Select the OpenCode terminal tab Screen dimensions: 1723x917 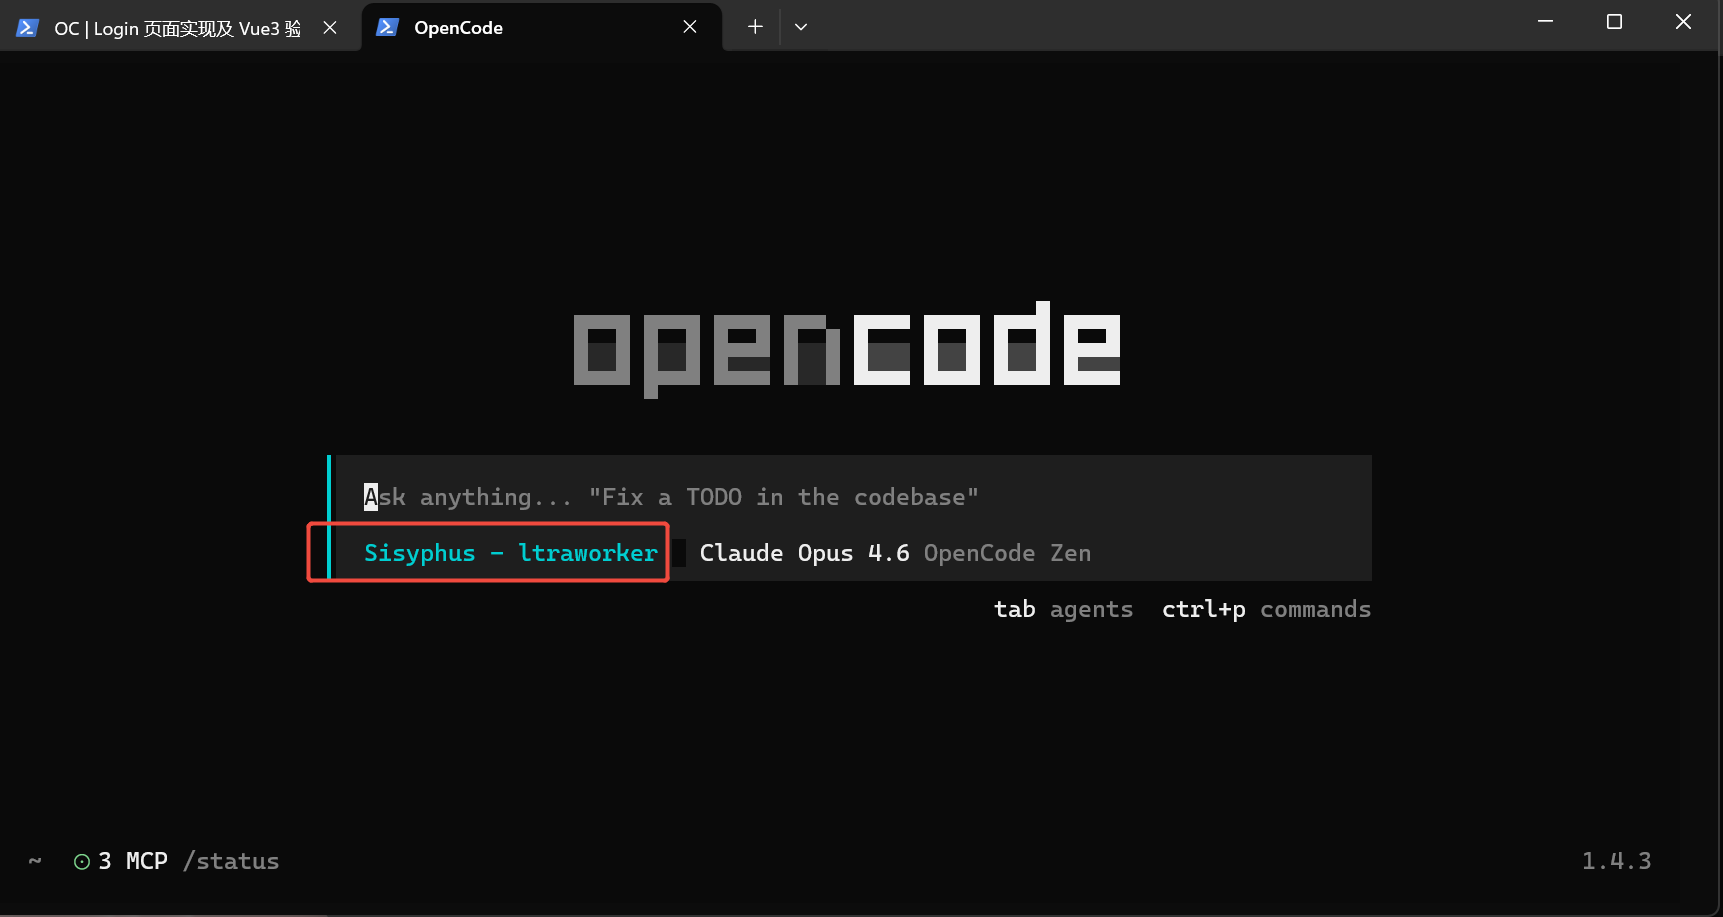point(541,28)
